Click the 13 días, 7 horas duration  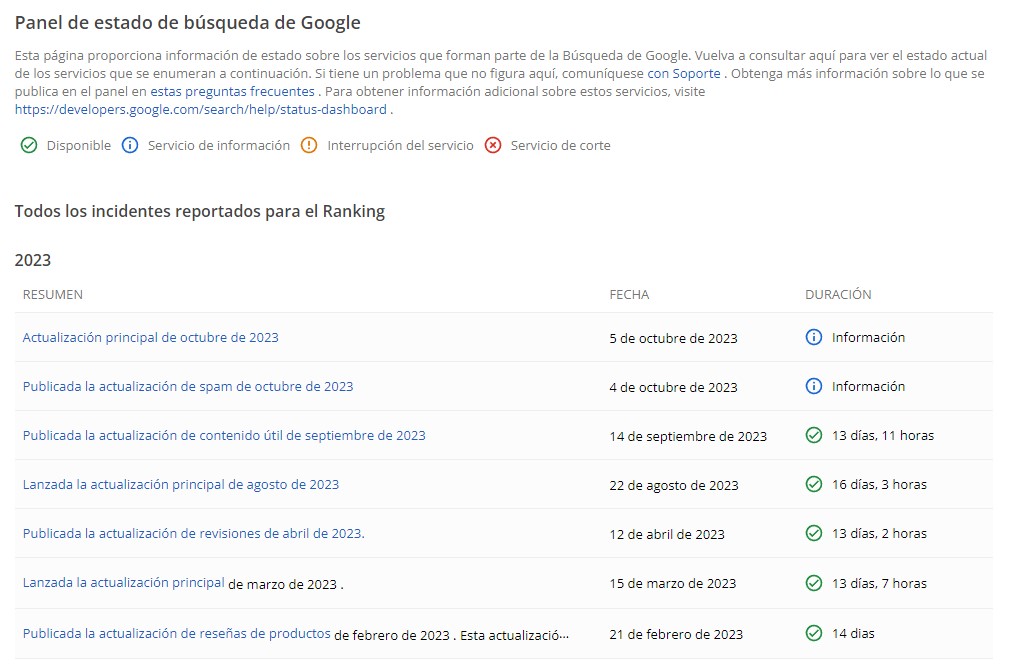(879, 583)
